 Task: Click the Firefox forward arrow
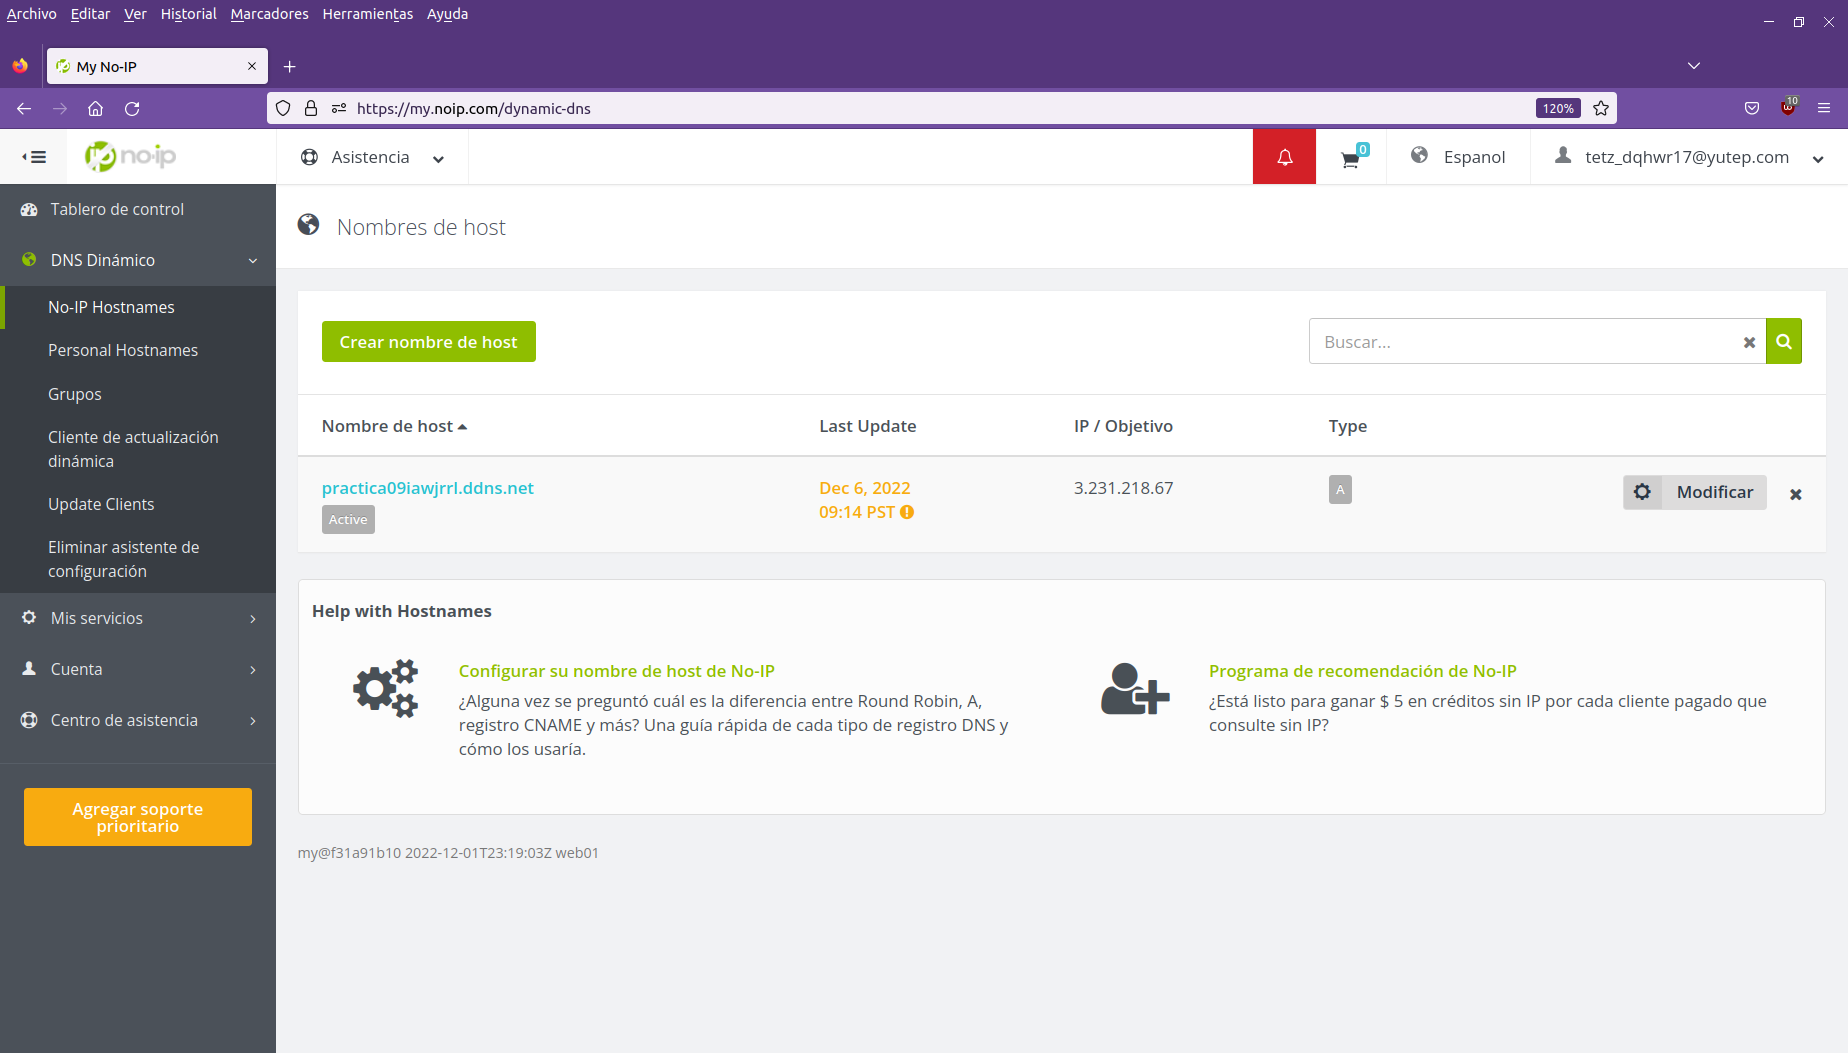click(60, 108)
